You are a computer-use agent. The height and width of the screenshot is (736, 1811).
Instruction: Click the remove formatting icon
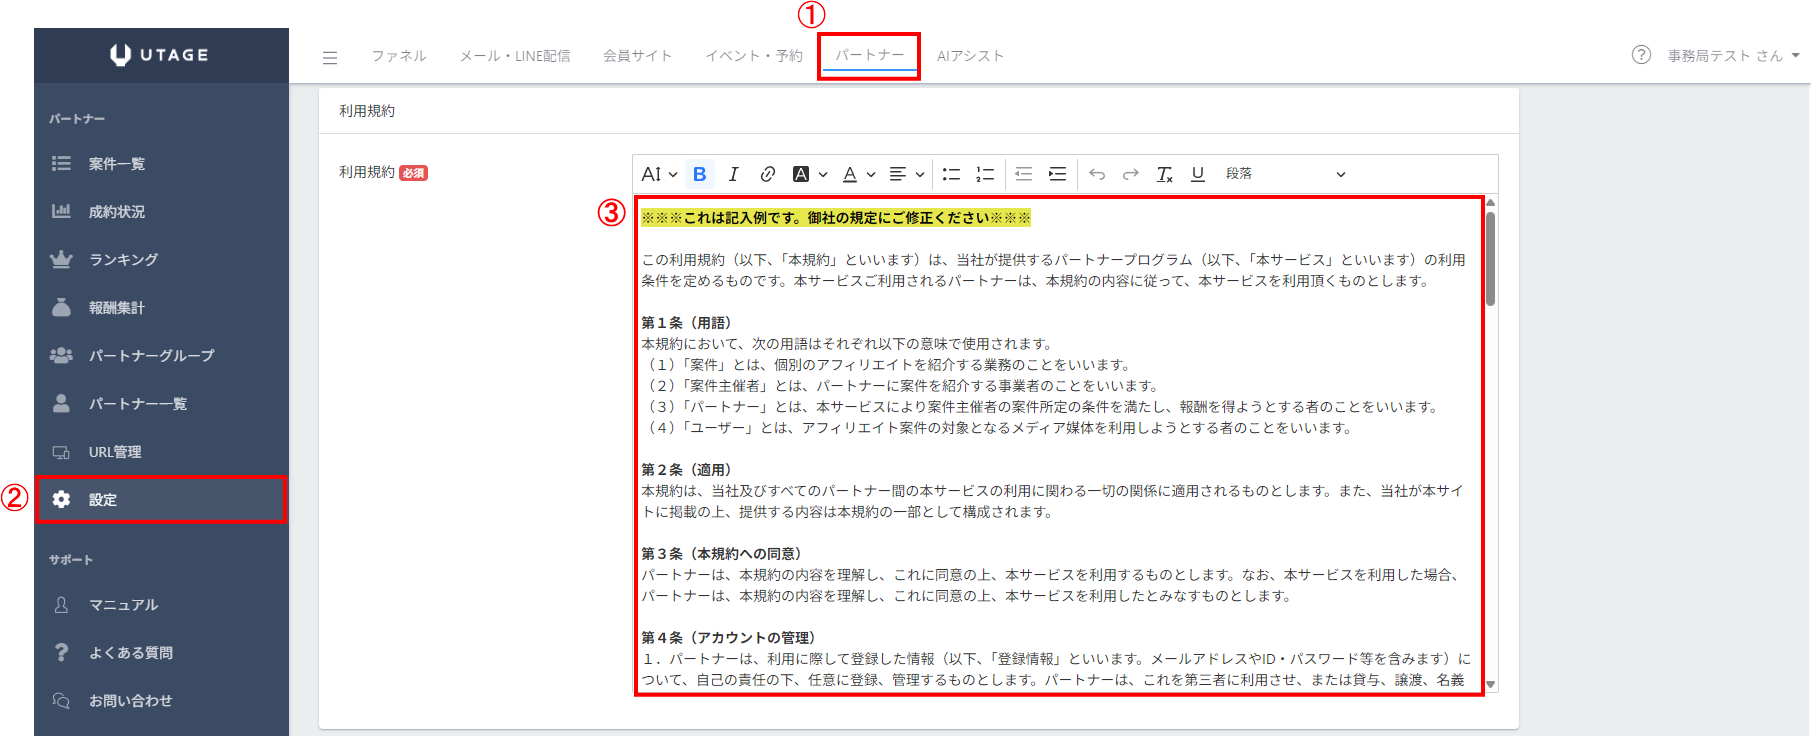(x=1164, y=174)
